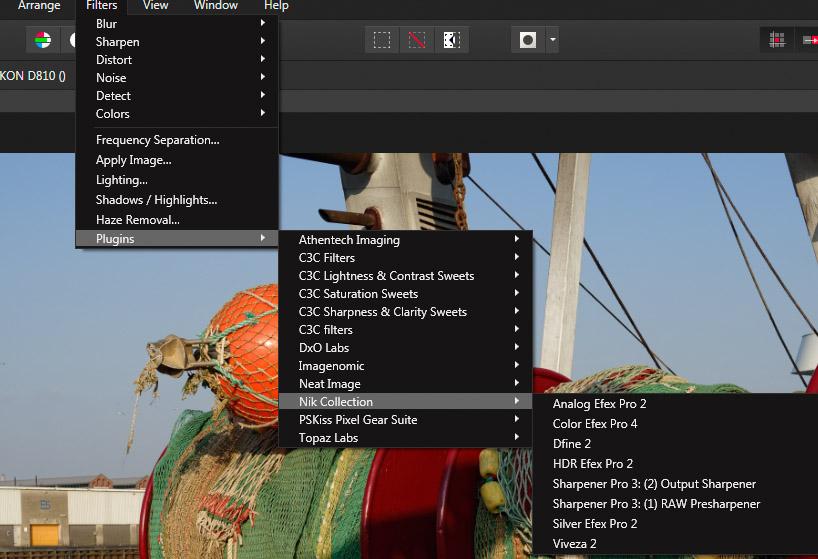Choose Haze Removal... filter

coord(177,220)
